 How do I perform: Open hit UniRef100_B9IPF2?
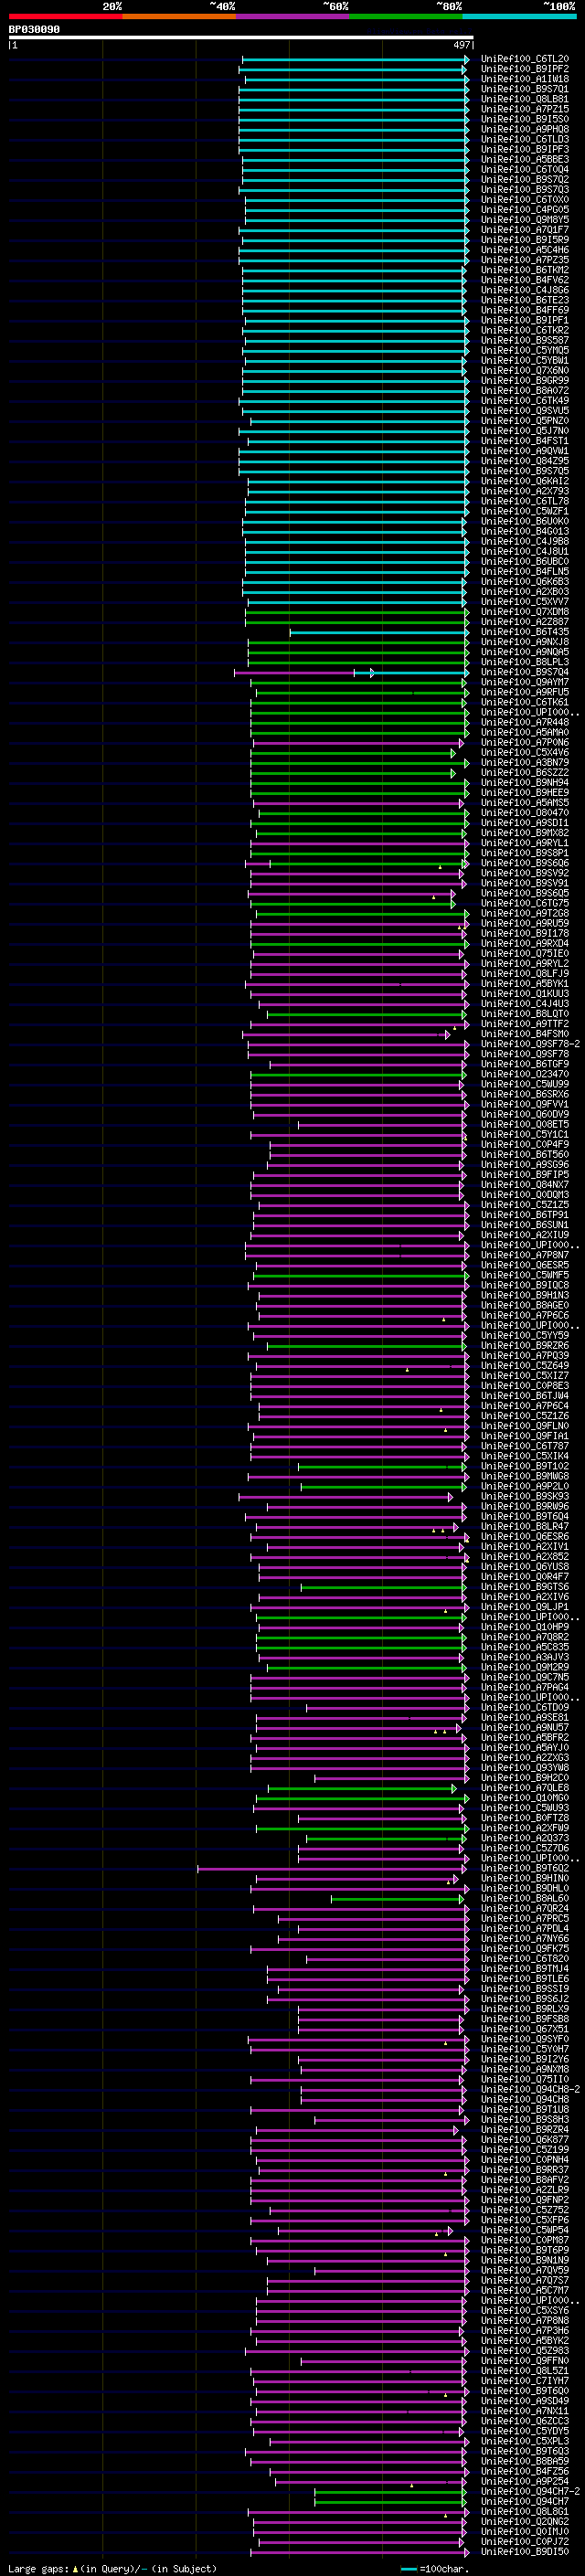(525, 69)
